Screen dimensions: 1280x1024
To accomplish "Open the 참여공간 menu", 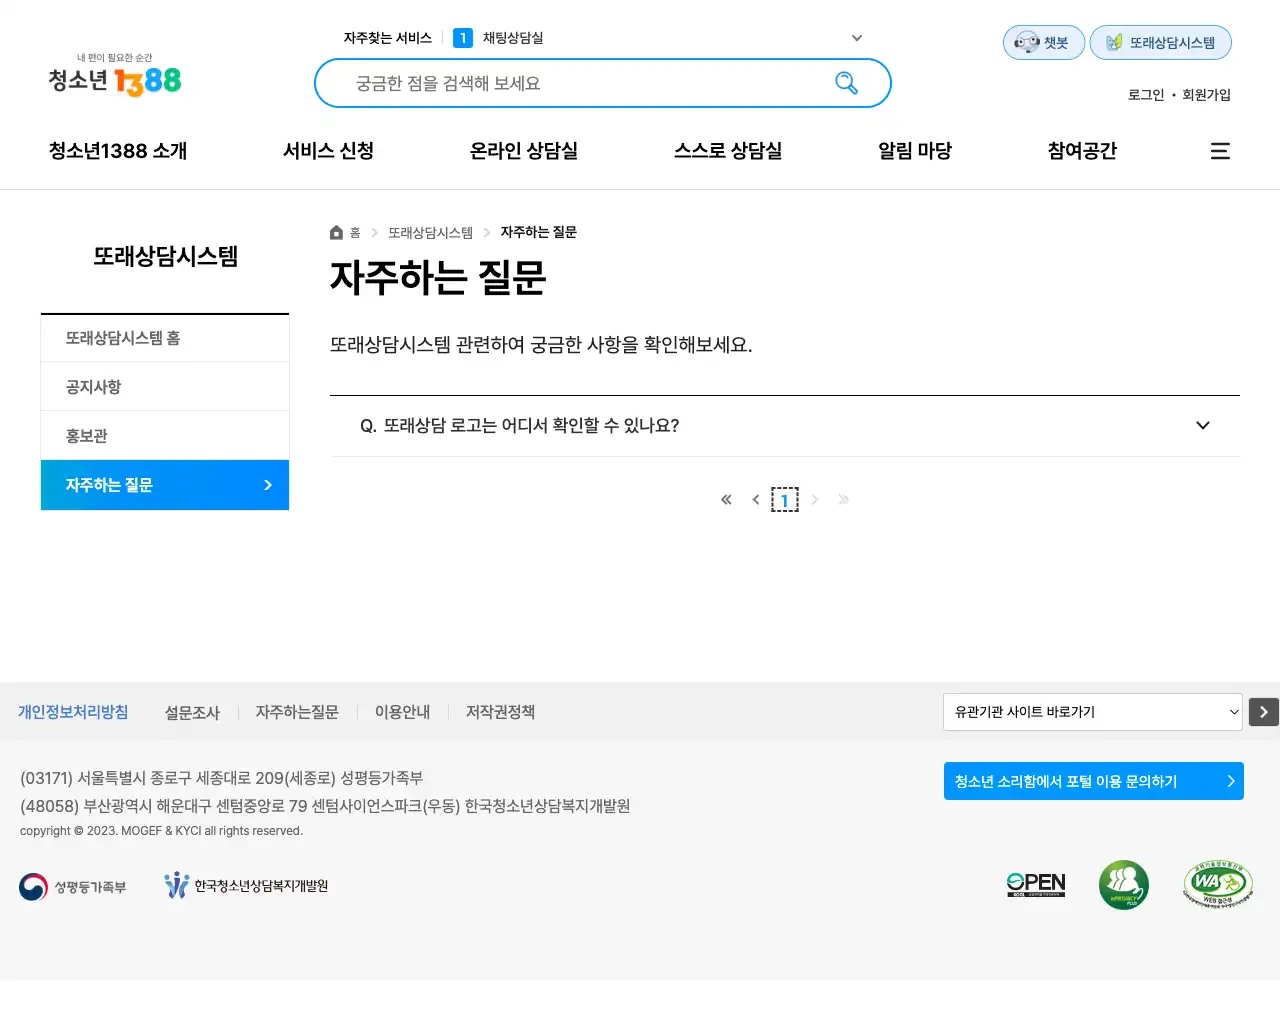I will pos(1082,151).
